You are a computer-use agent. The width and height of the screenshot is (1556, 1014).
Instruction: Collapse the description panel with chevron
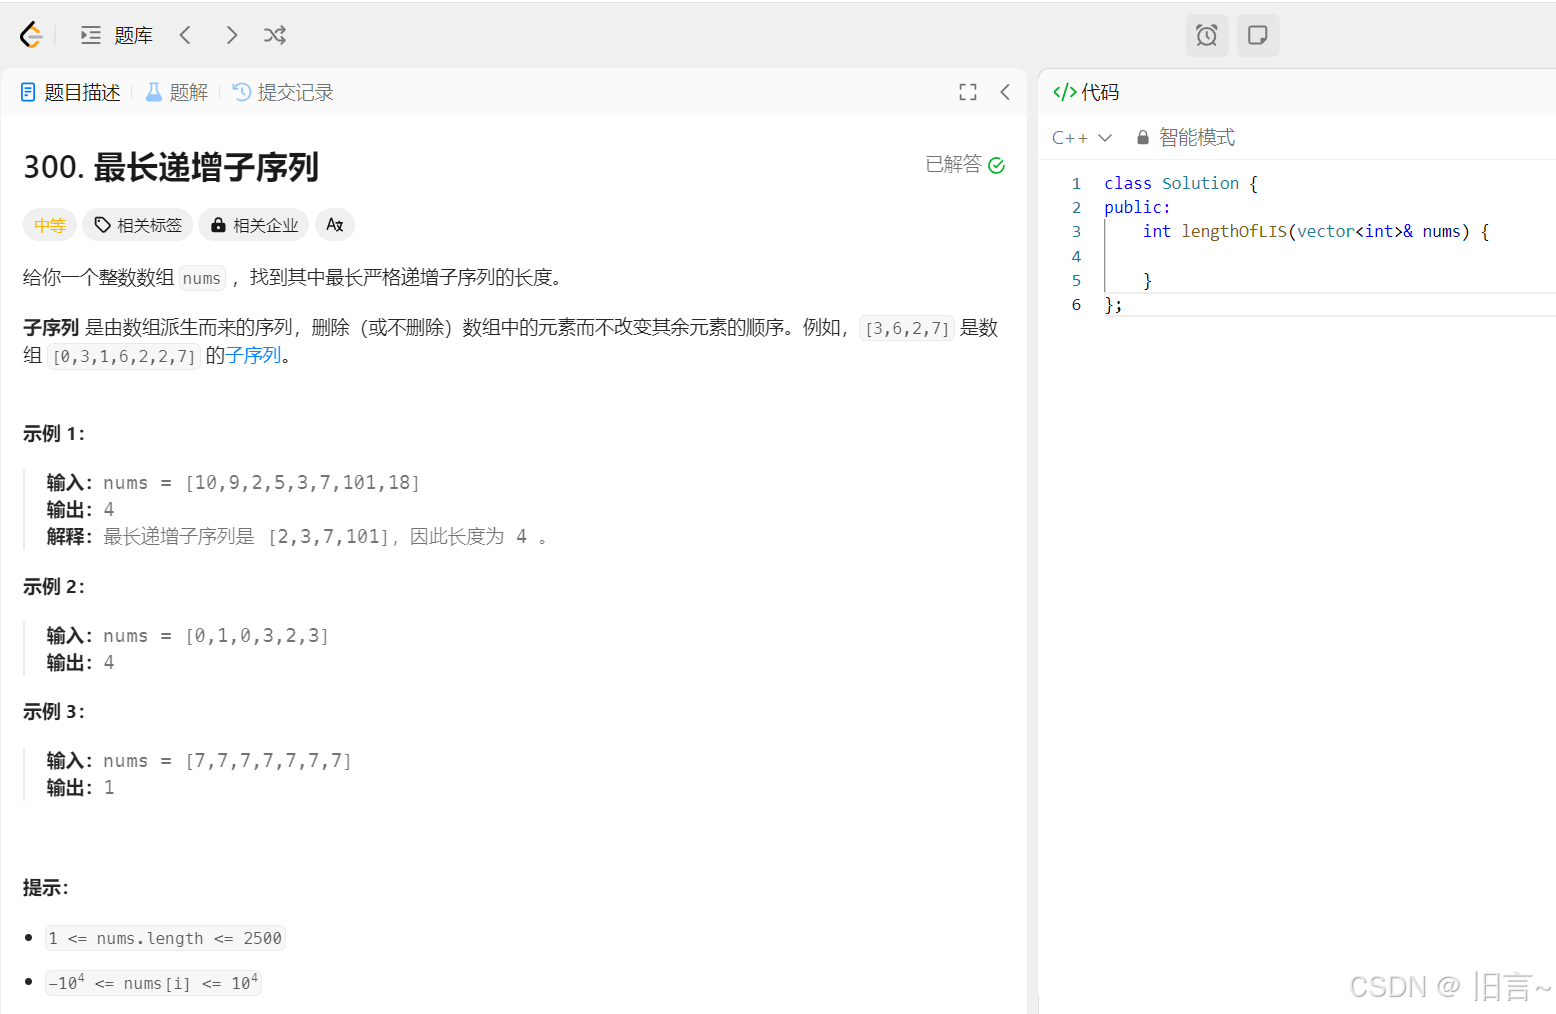coord(1005,92)
